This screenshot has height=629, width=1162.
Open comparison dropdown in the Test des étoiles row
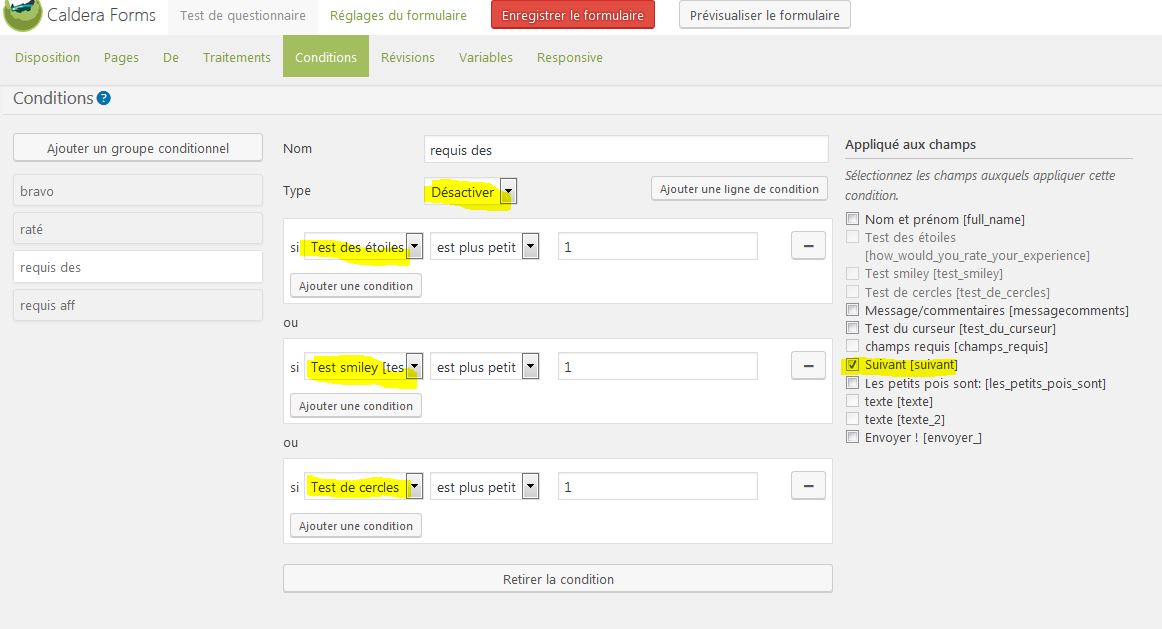[x=484, y=247]
